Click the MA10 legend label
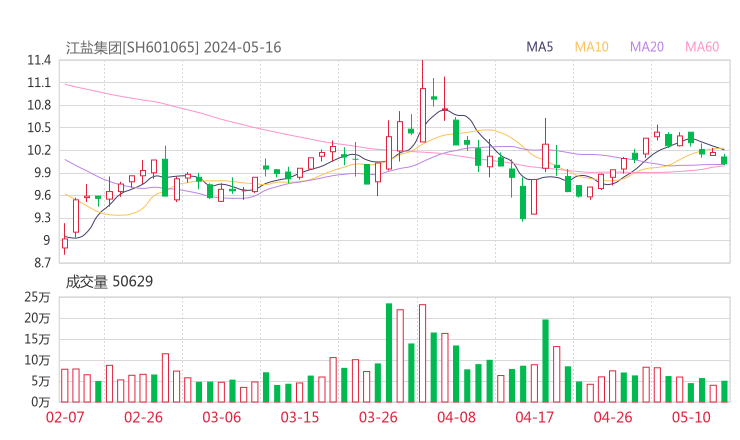 (x=591, y=47)
